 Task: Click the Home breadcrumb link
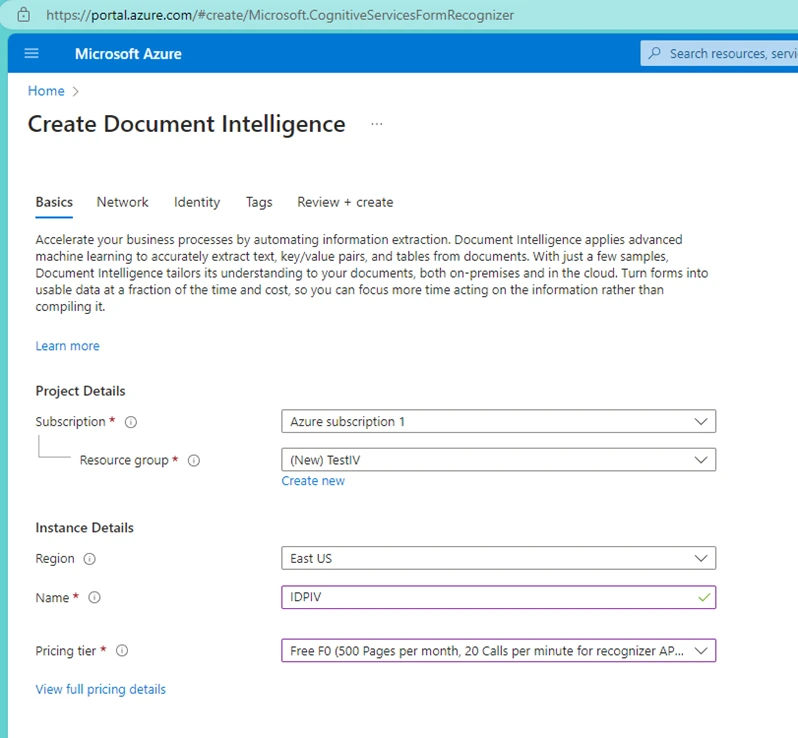46,91
